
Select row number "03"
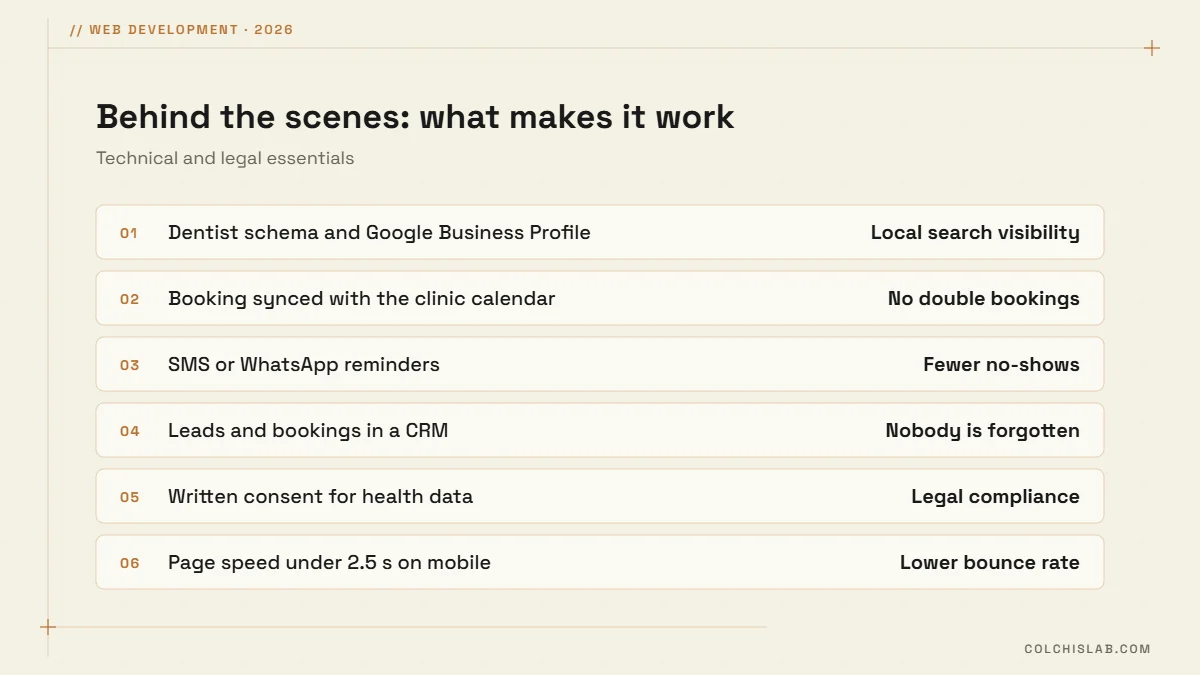[x=129, y=365]
